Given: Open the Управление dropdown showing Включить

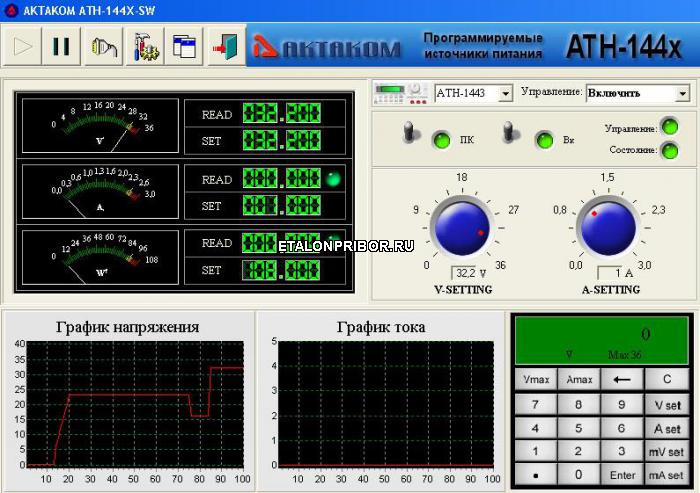Looking at the screenshot, I should (x=683, y=94).
